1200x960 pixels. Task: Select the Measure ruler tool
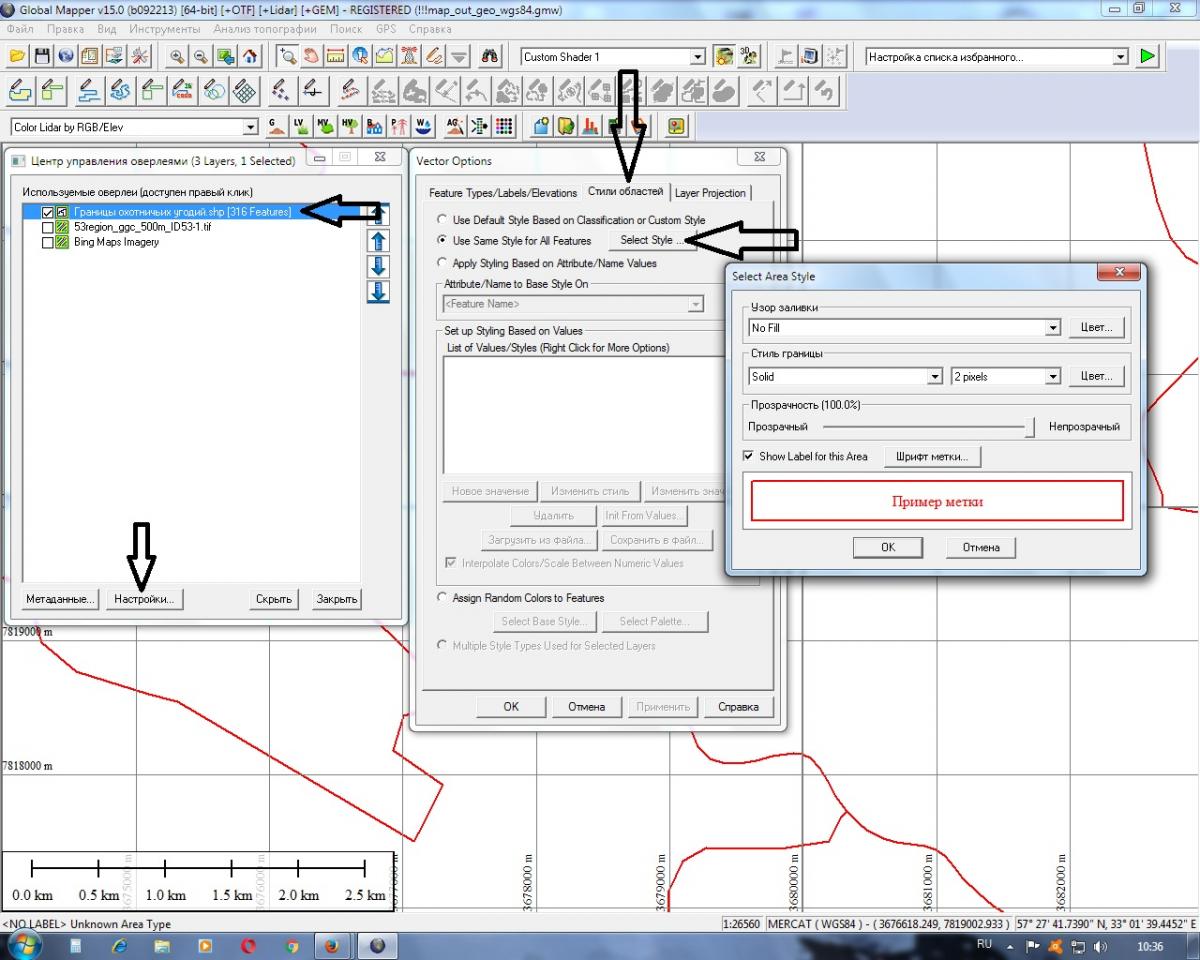[335, 57]
